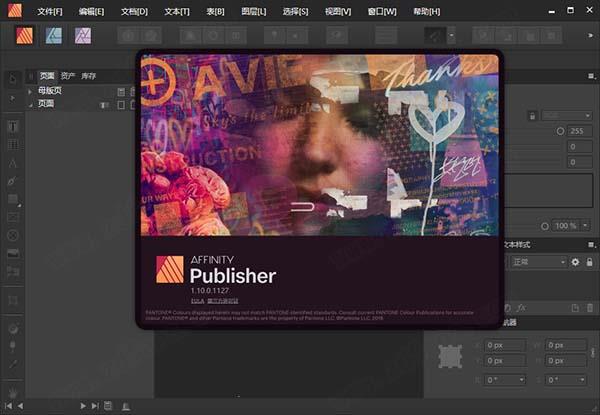Open the rotation 0° dropdown

pos(505,380)
